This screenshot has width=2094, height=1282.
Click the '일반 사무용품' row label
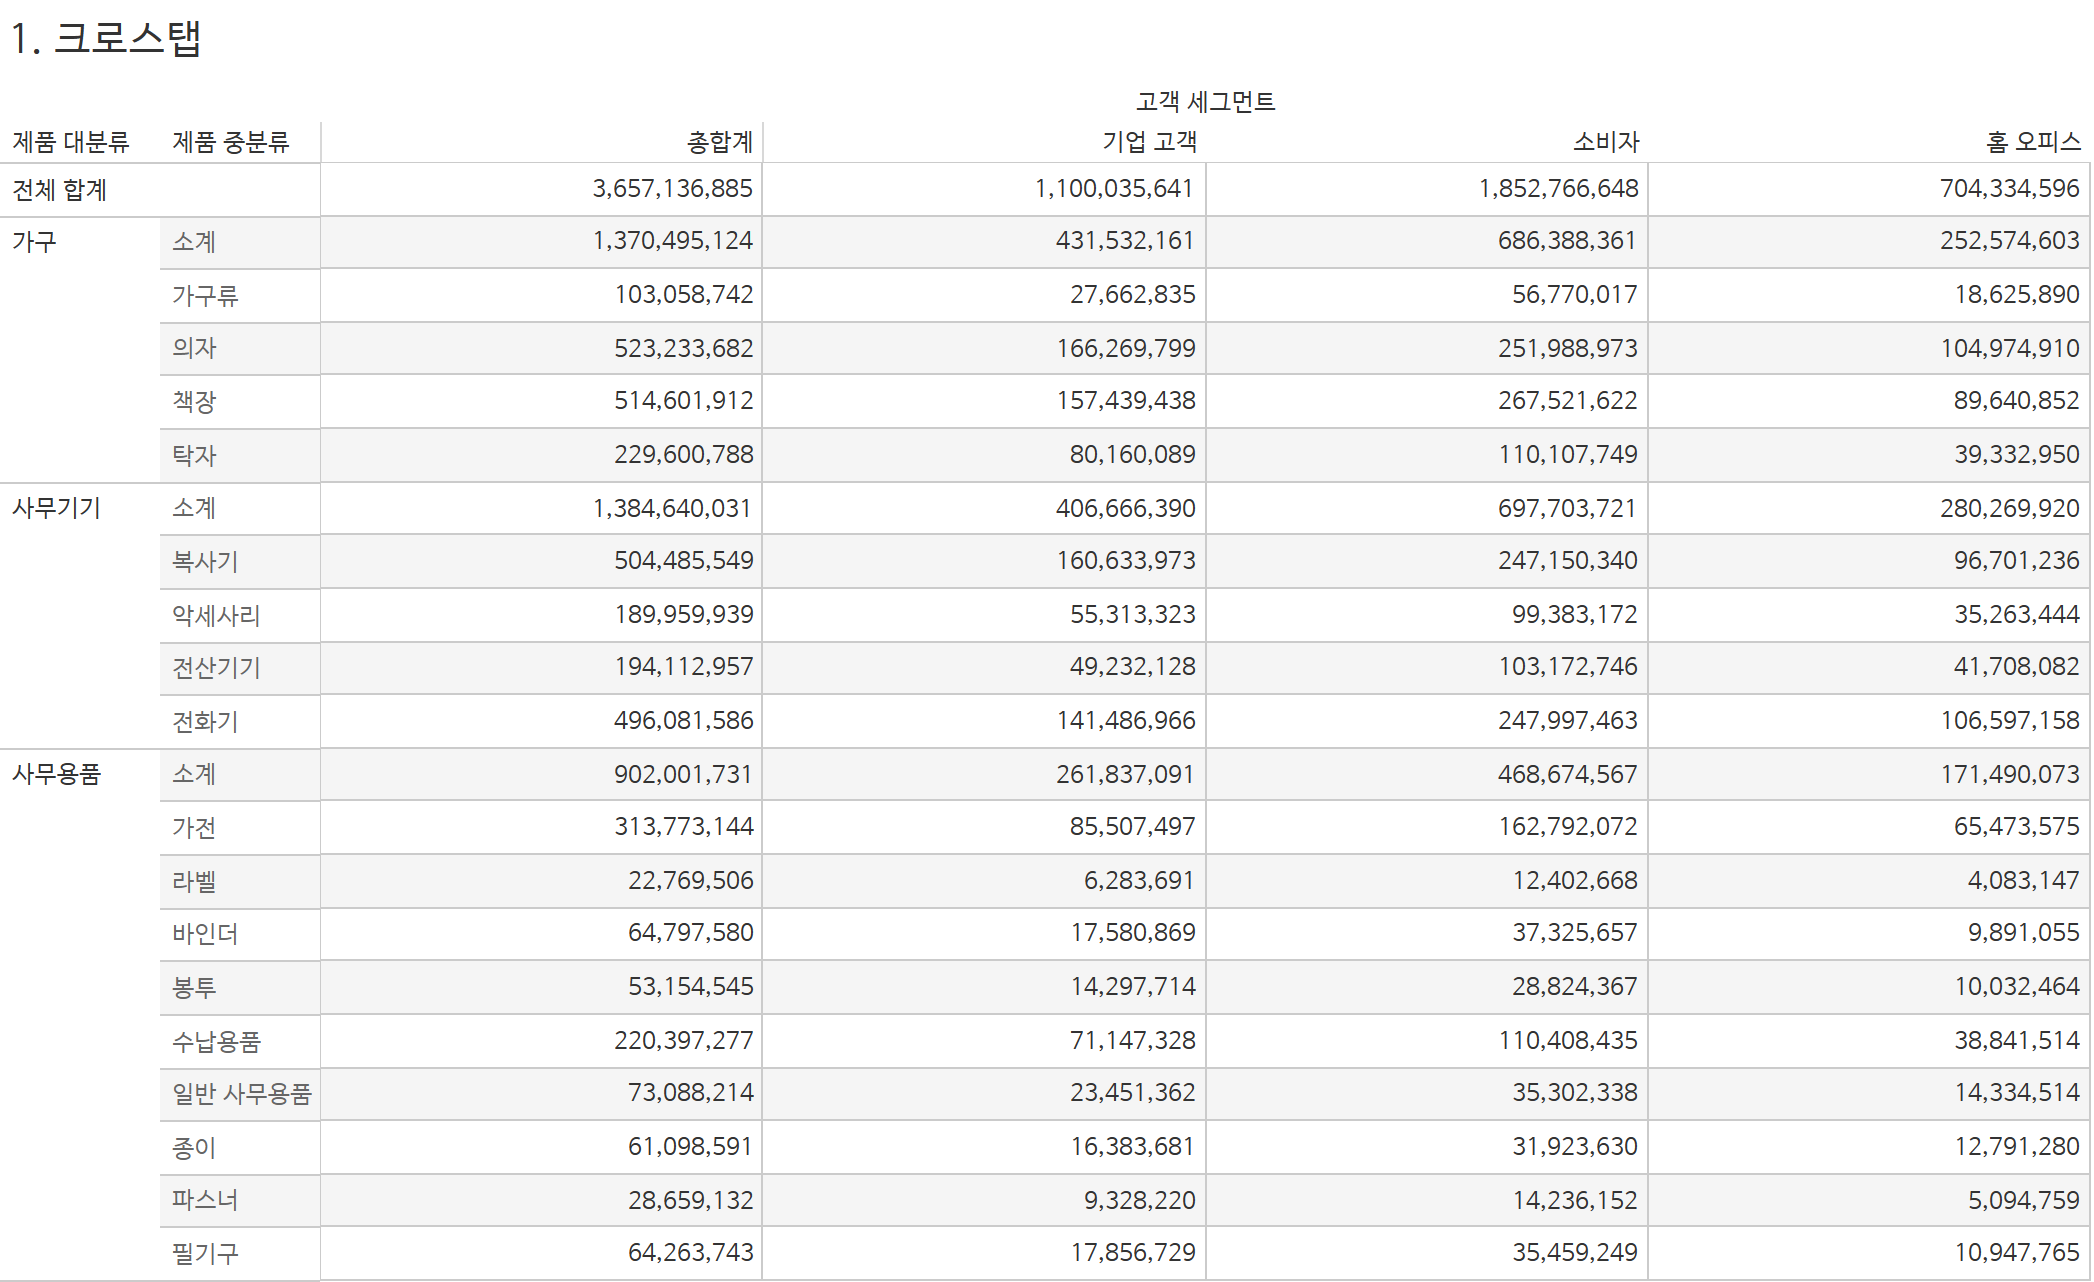pos(241,1094)
